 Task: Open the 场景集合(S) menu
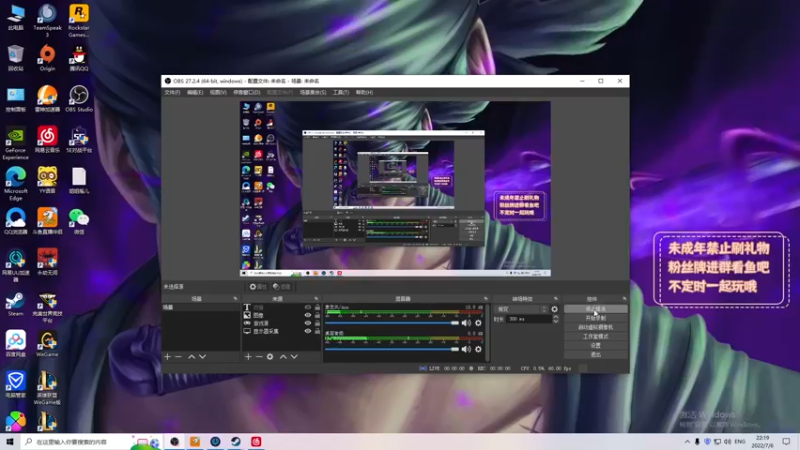313,92
